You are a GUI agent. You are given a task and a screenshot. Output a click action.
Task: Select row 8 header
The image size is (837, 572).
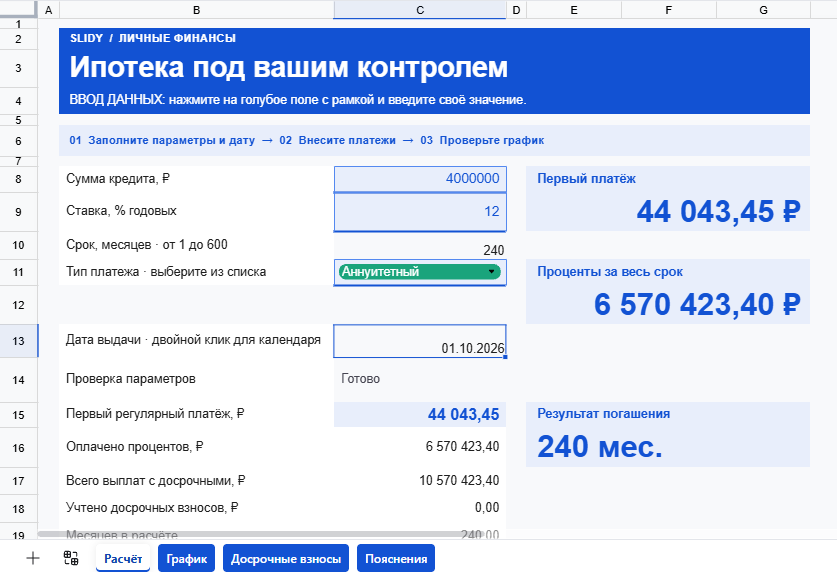(19, 179)
